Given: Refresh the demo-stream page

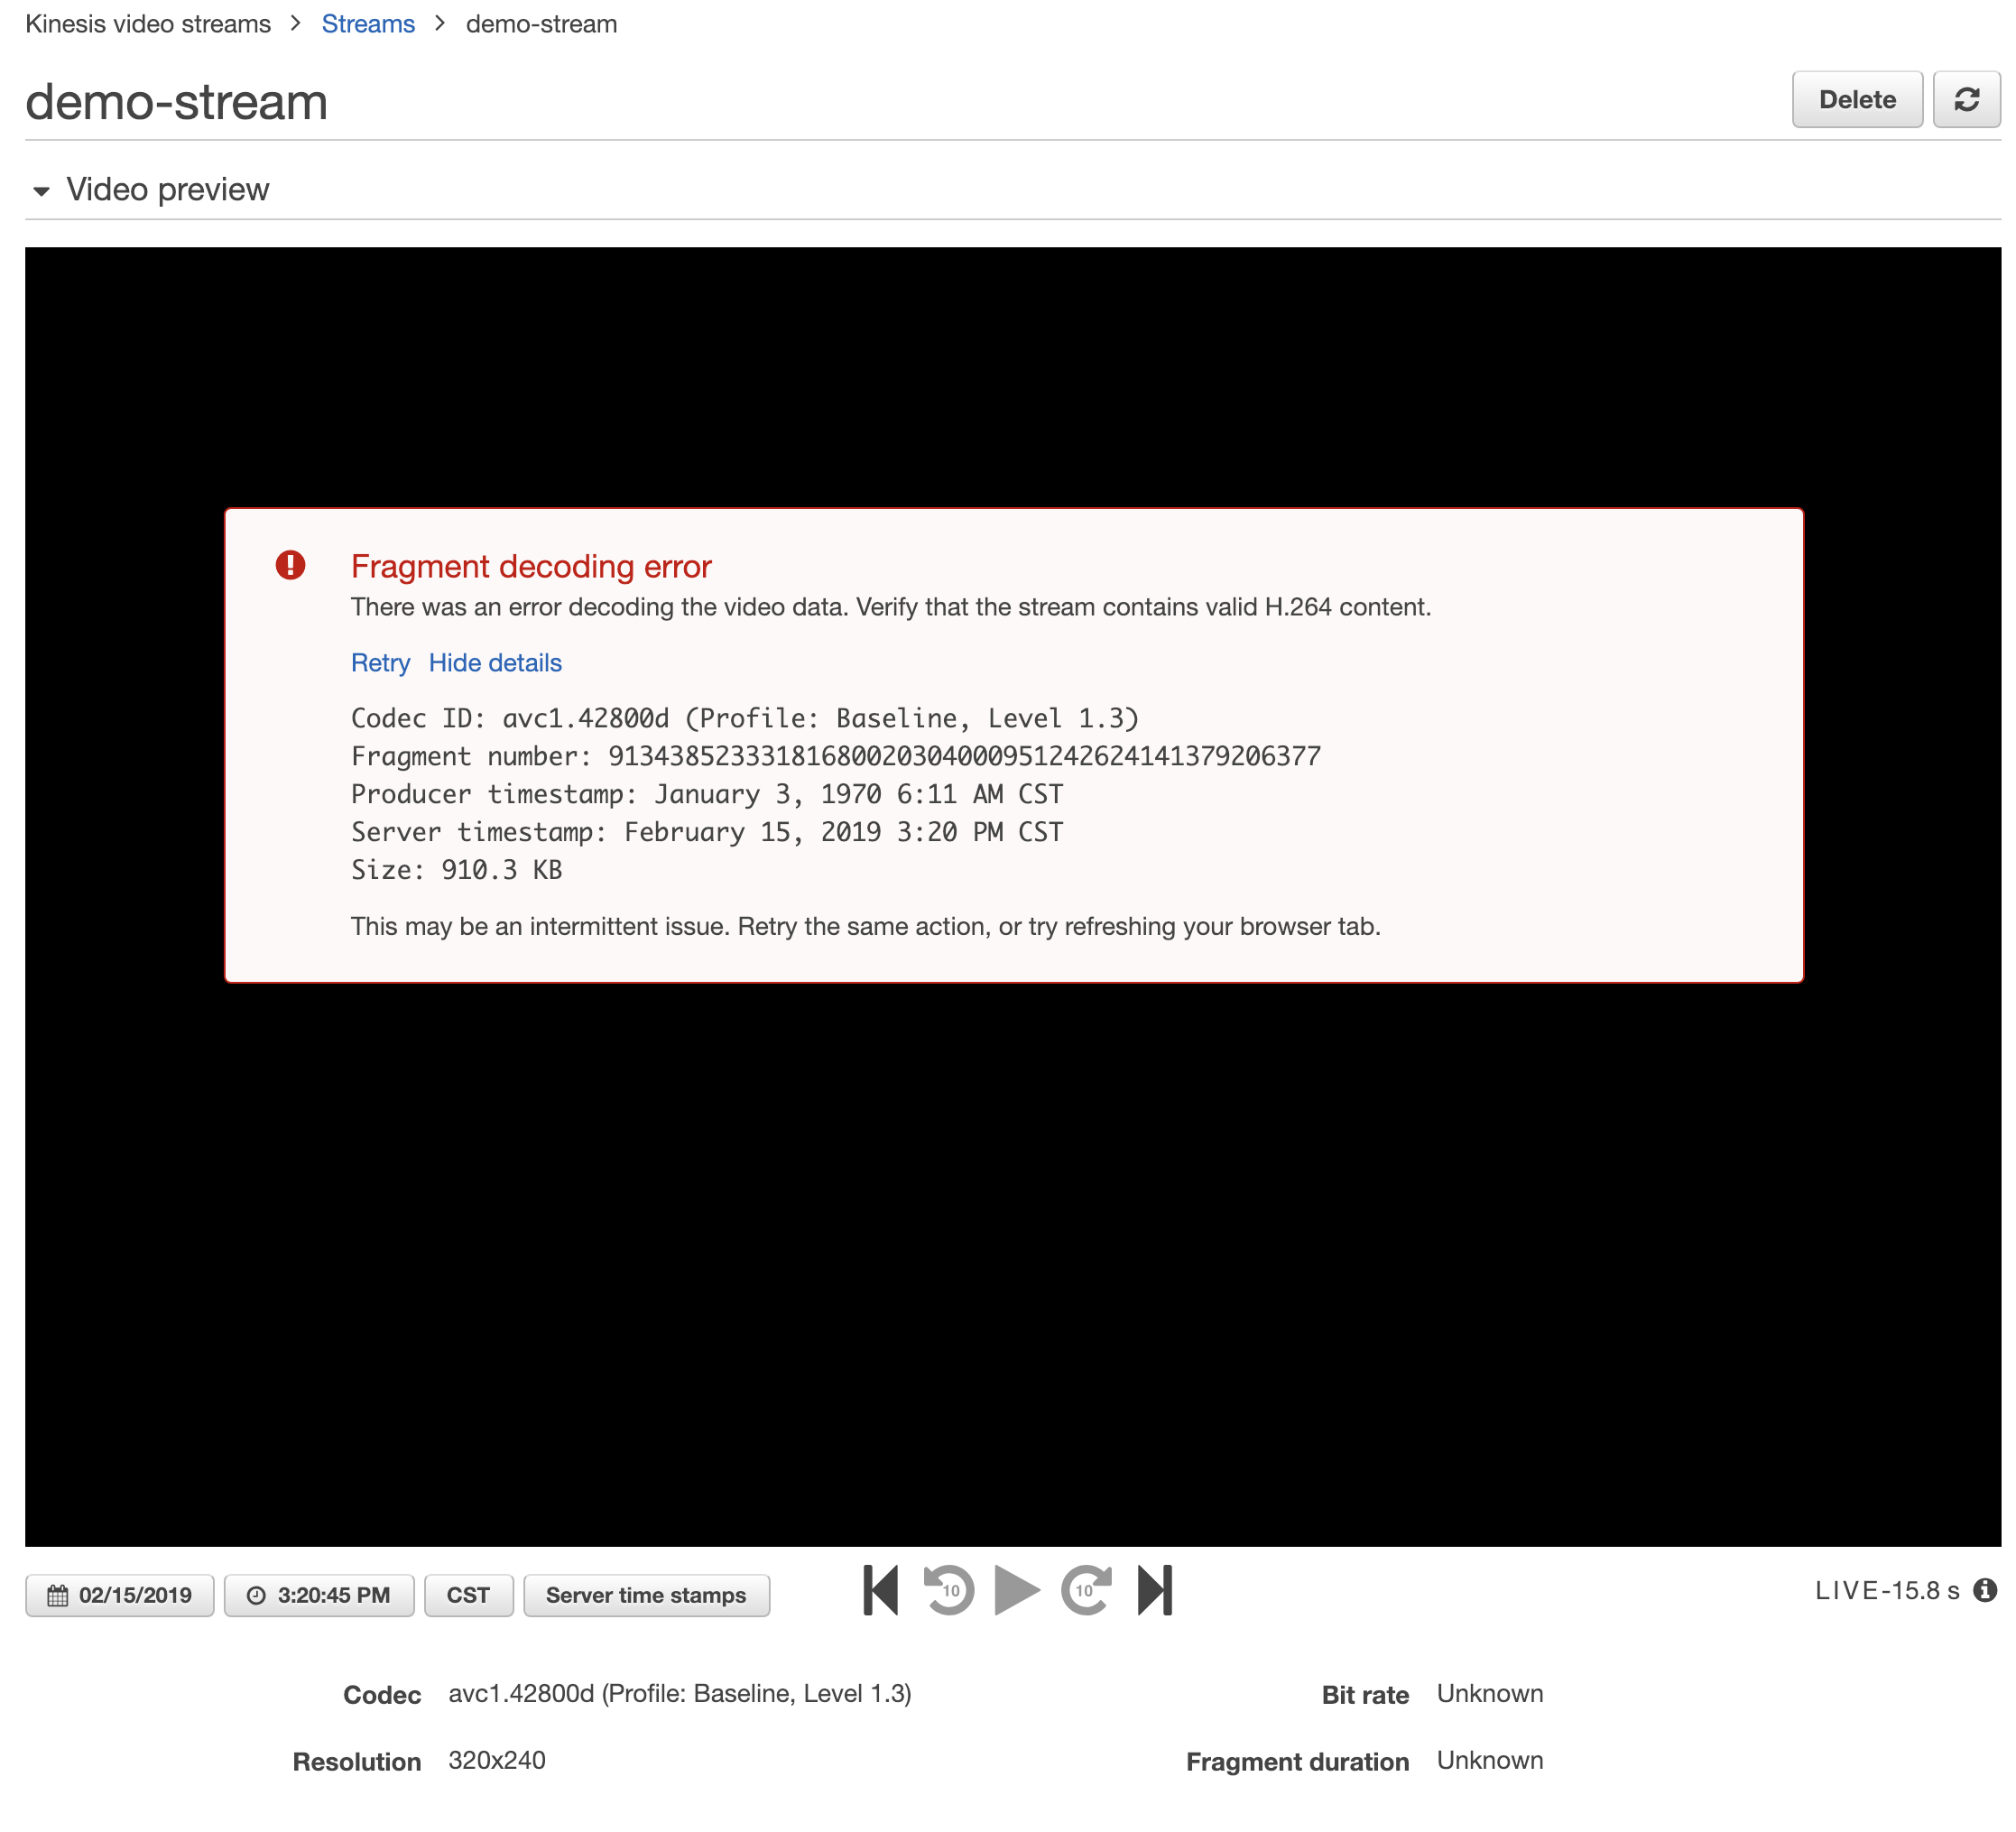Looking at the screenshot, I should [x=1967, y=99].
